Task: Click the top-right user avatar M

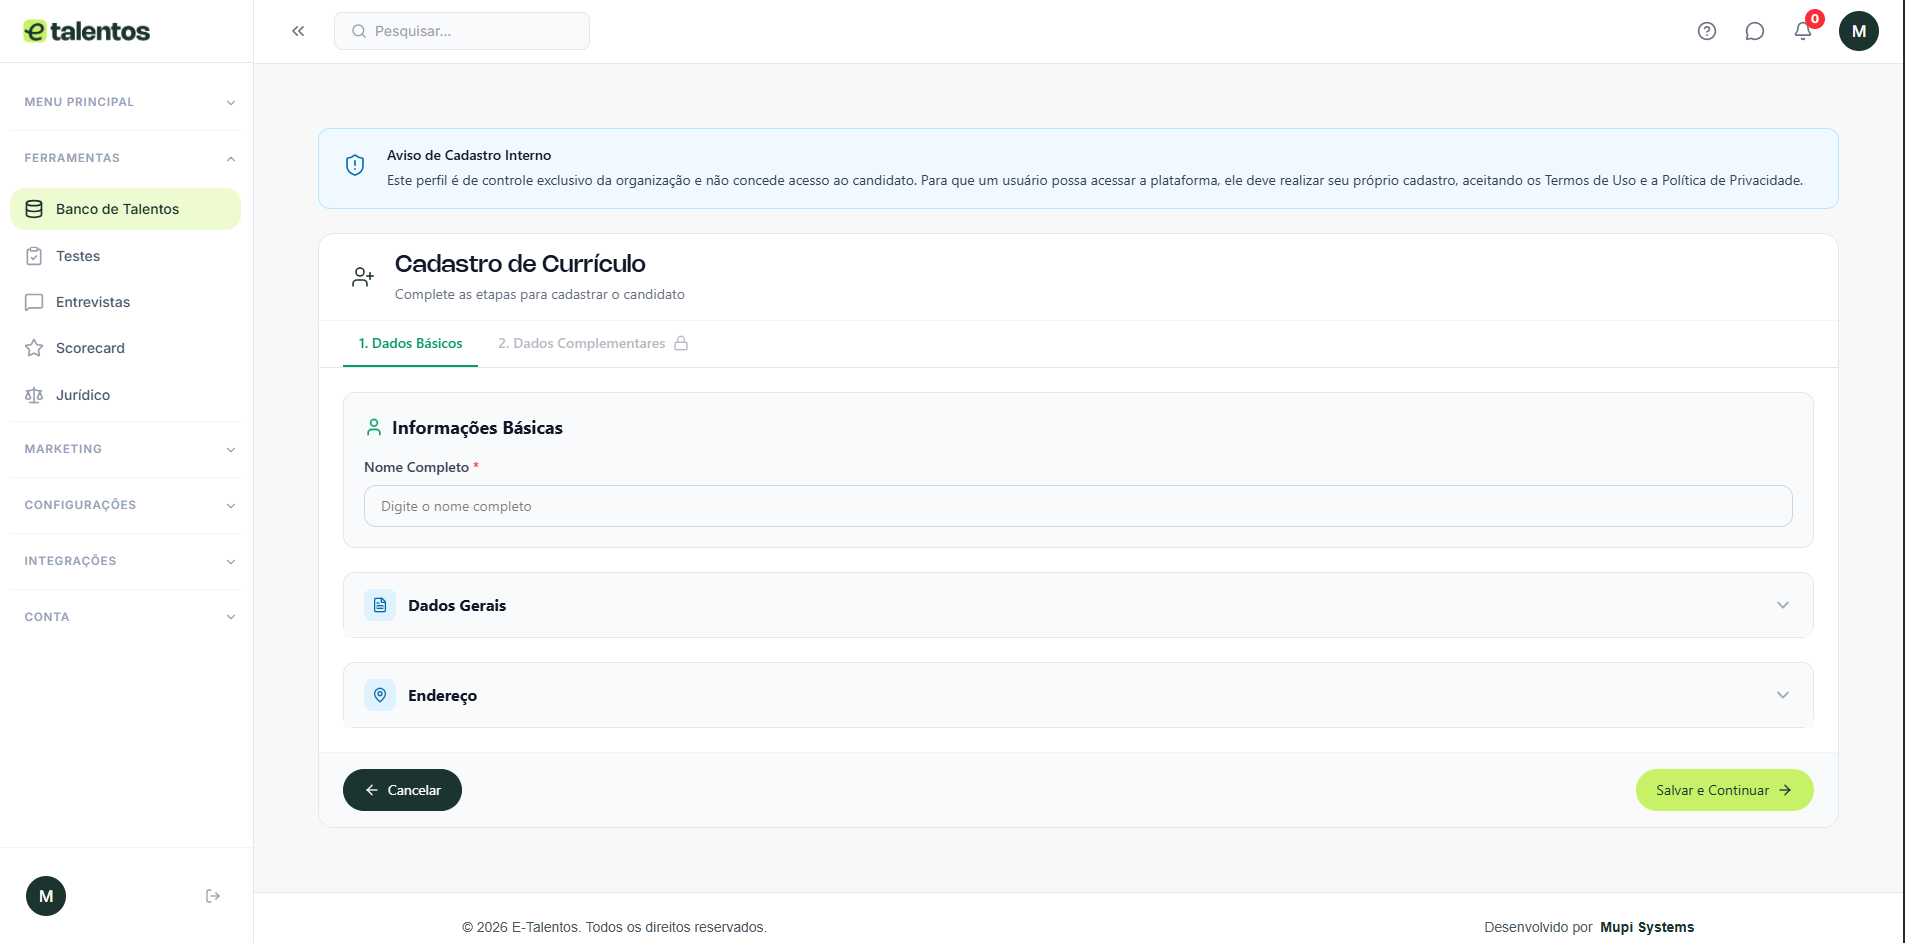Action: pos(1858,31)
